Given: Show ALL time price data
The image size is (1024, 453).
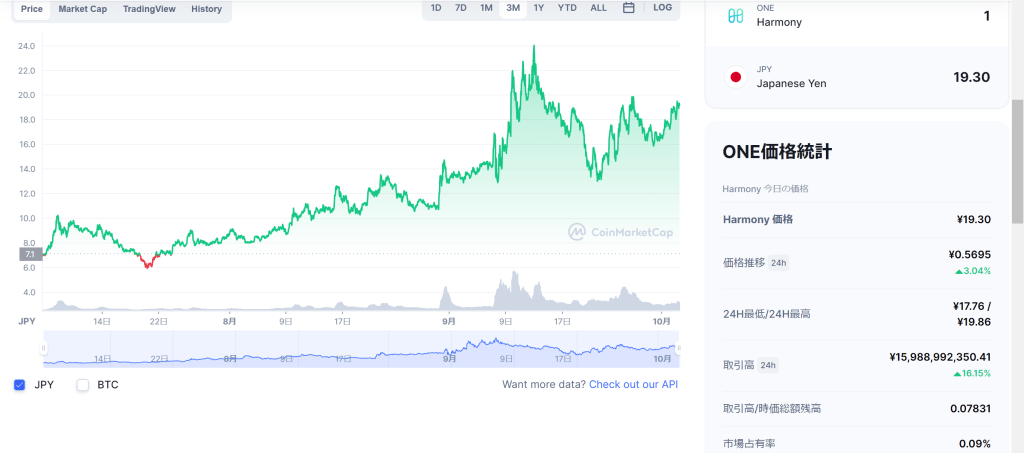Looking at the screenshot, I should click(598, 8).
